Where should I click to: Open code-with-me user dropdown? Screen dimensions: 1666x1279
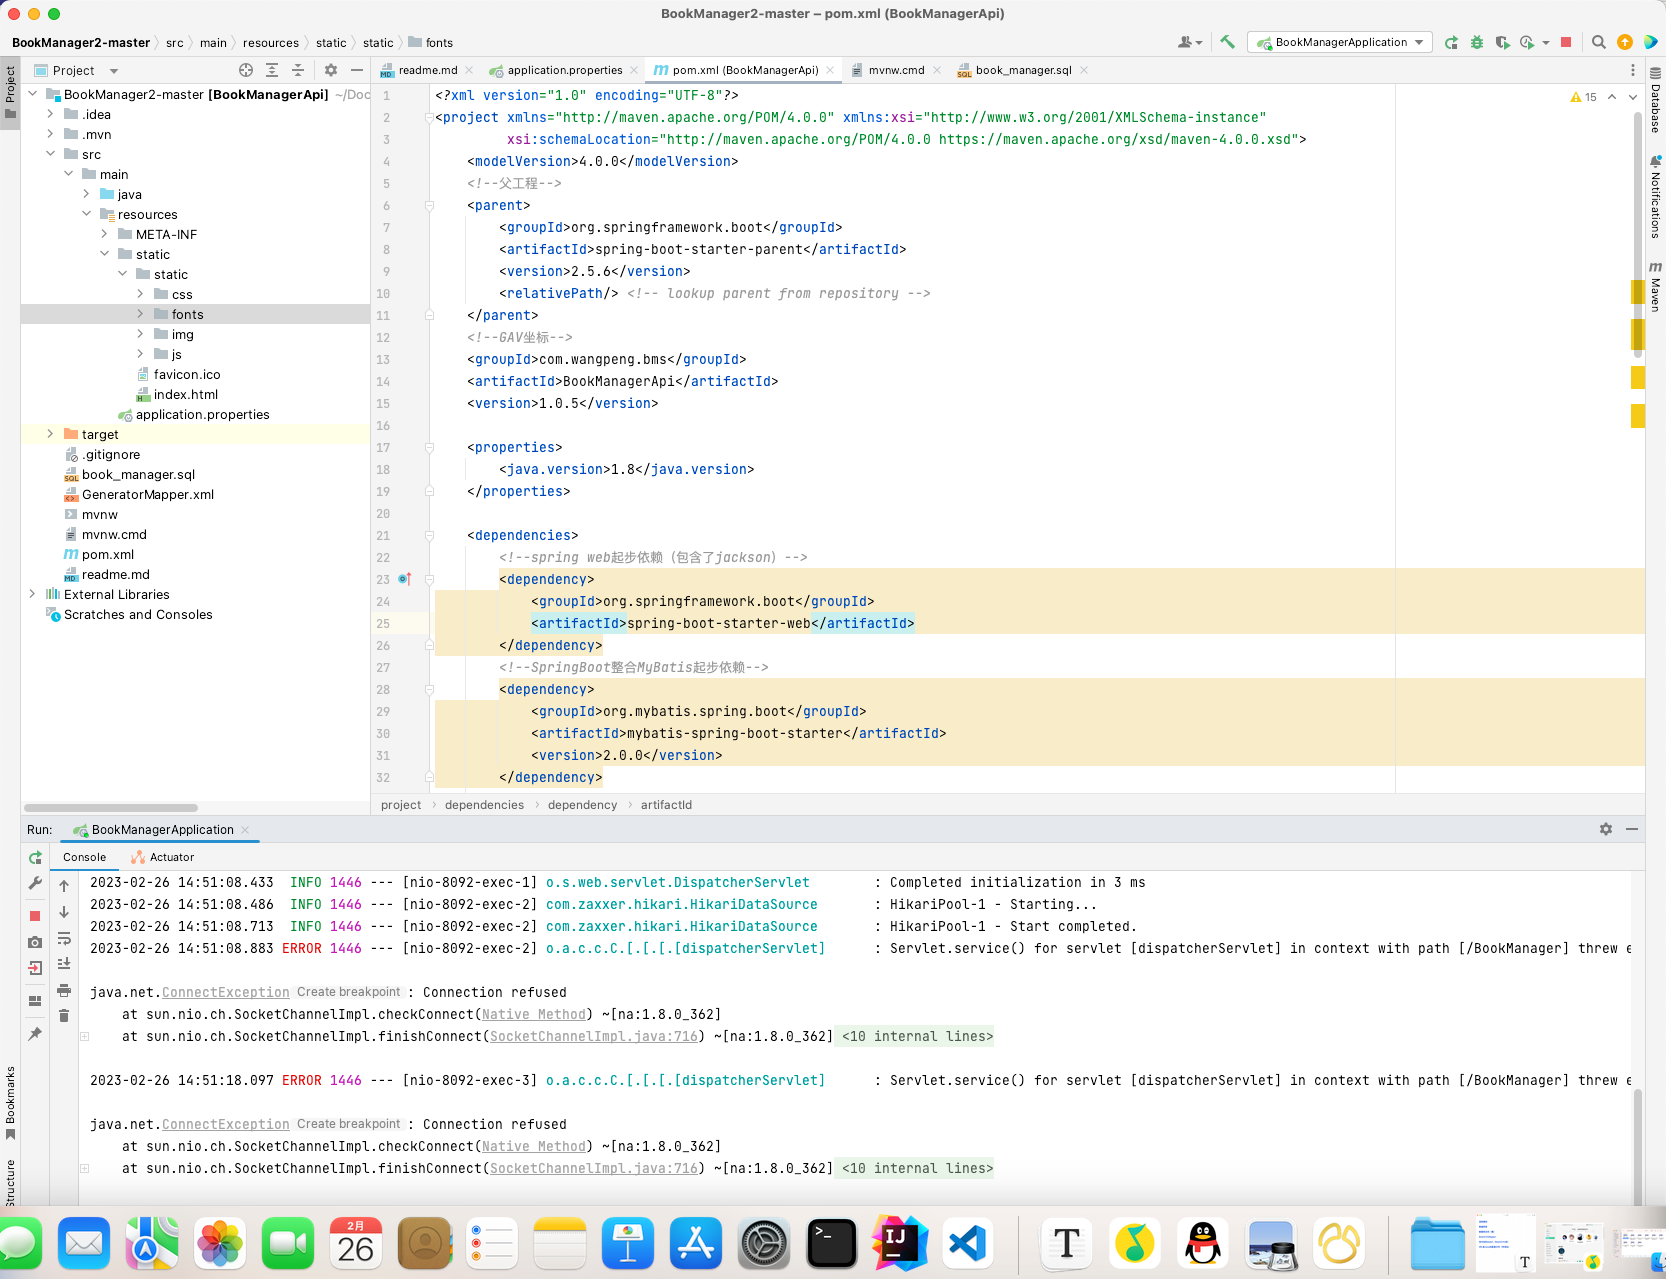coord(1190,42)
